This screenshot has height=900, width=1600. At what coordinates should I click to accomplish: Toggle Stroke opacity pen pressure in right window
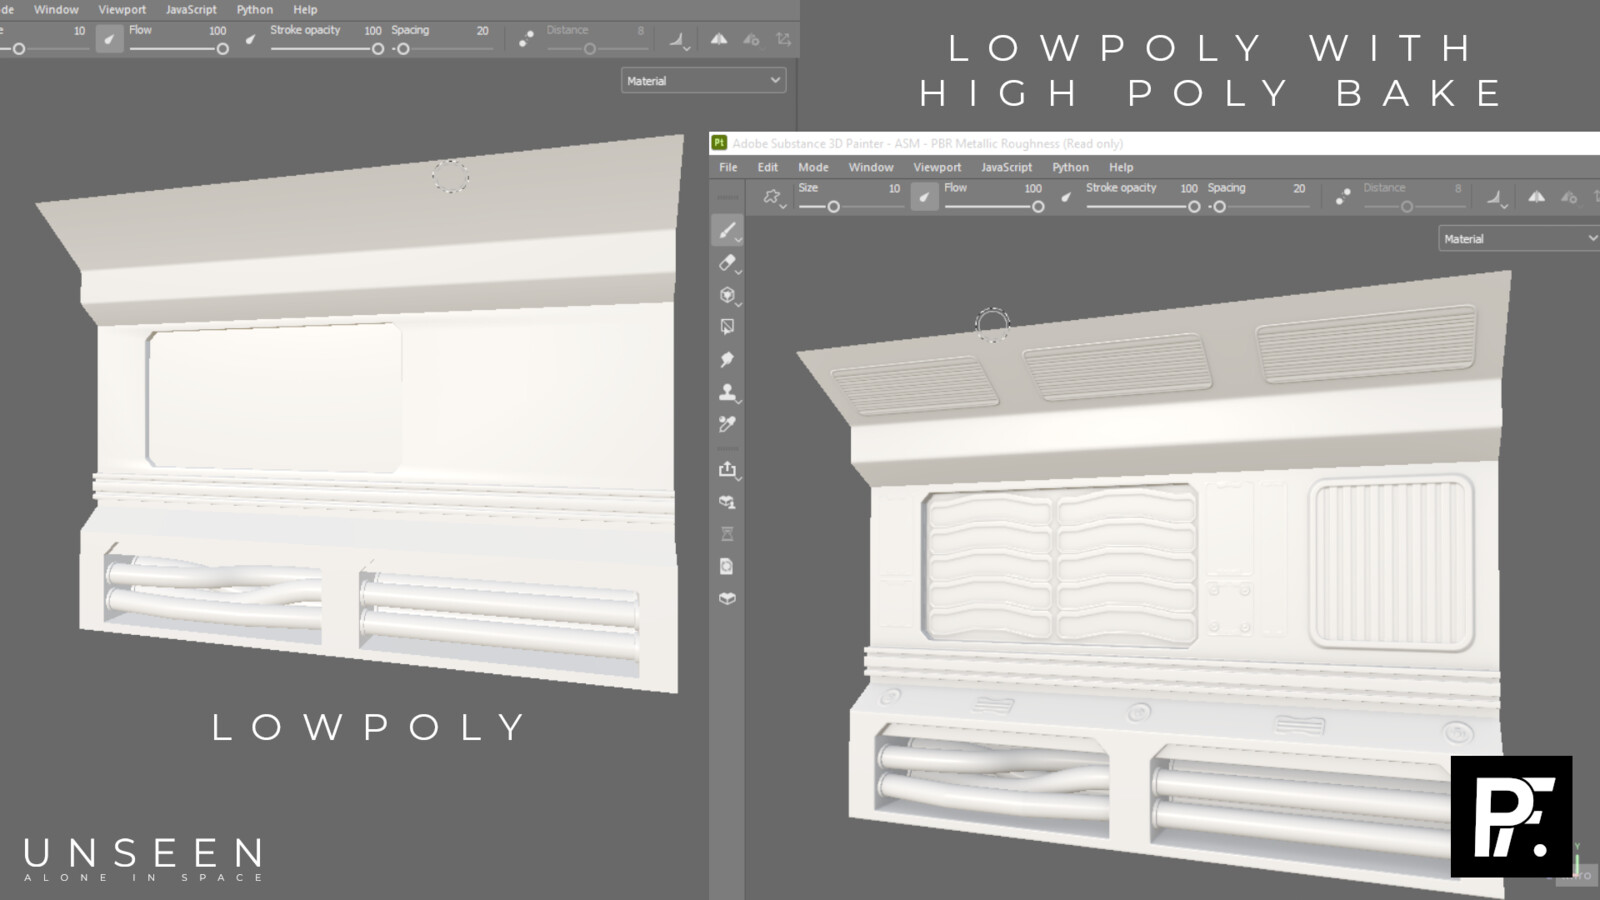1066,197
